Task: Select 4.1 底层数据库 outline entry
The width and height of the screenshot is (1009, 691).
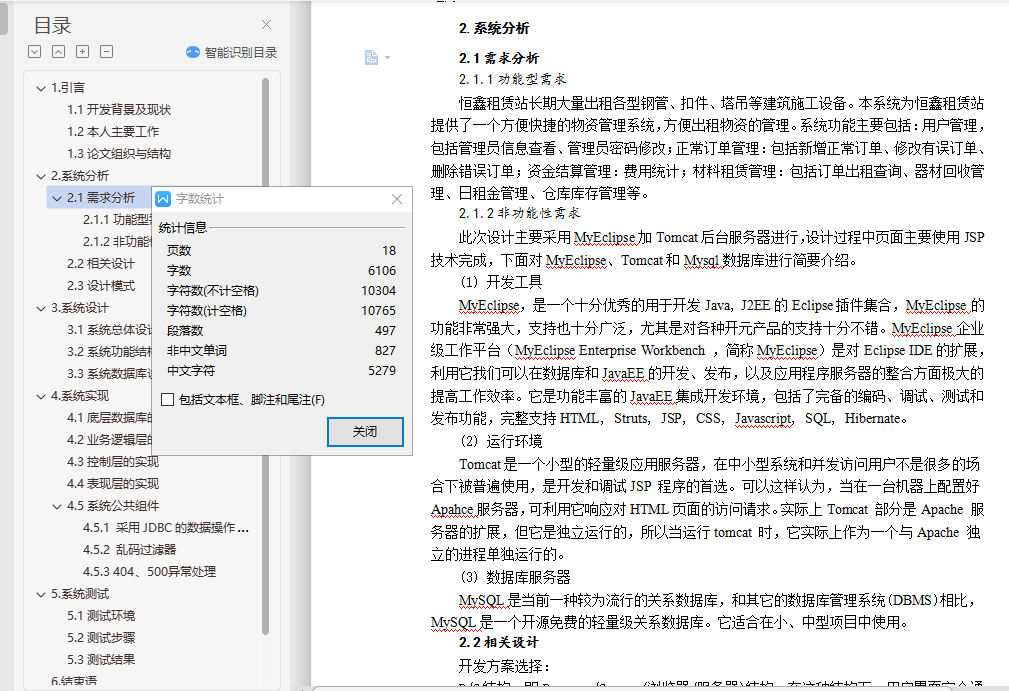Action: click(x=109, y=418)
